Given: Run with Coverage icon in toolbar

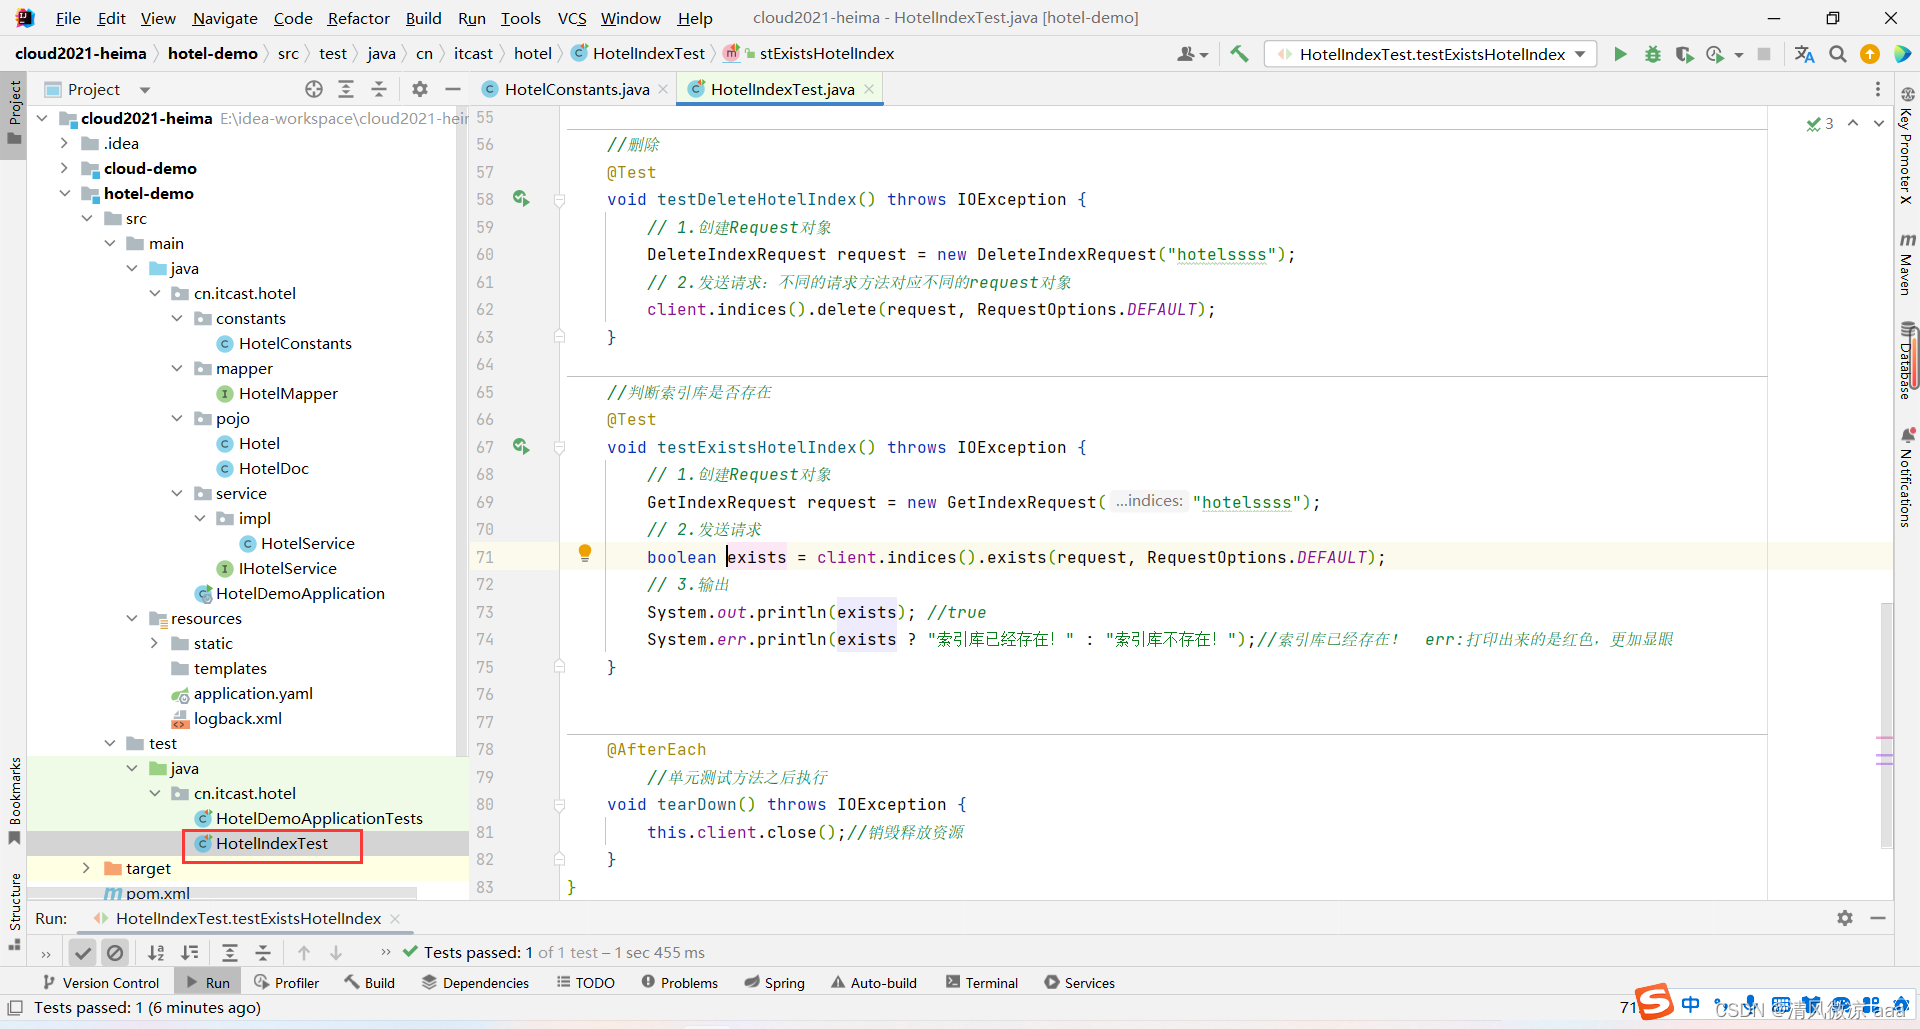Looking at the screenshot, I should pyautogui.click(x=1684, y=54).
